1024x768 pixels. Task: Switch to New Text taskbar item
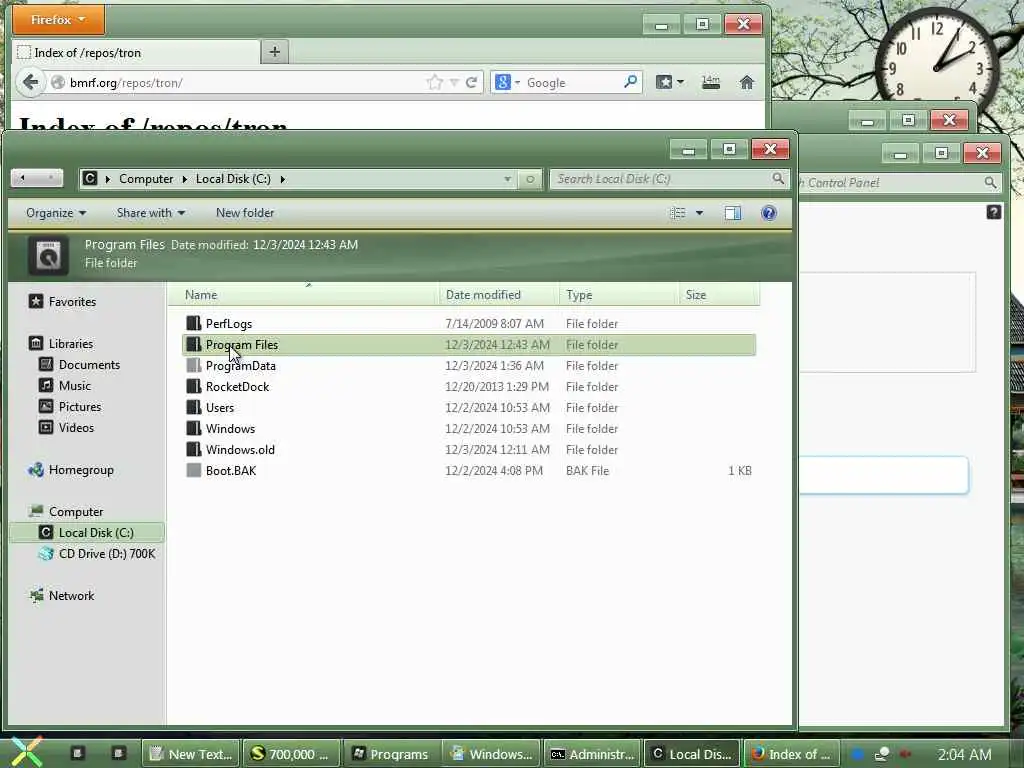coord(191,754)
